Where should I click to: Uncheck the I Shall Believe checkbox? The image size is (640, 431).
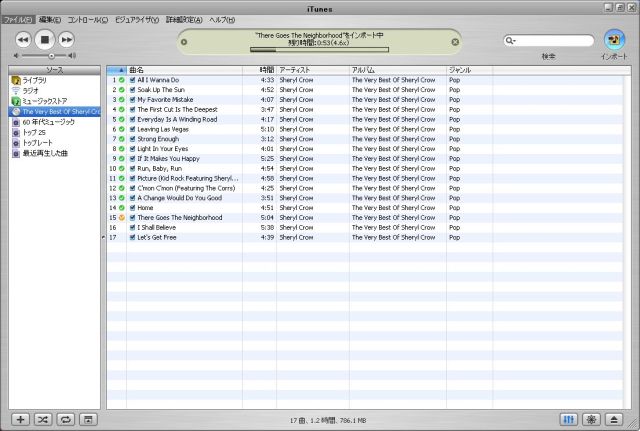132,228
